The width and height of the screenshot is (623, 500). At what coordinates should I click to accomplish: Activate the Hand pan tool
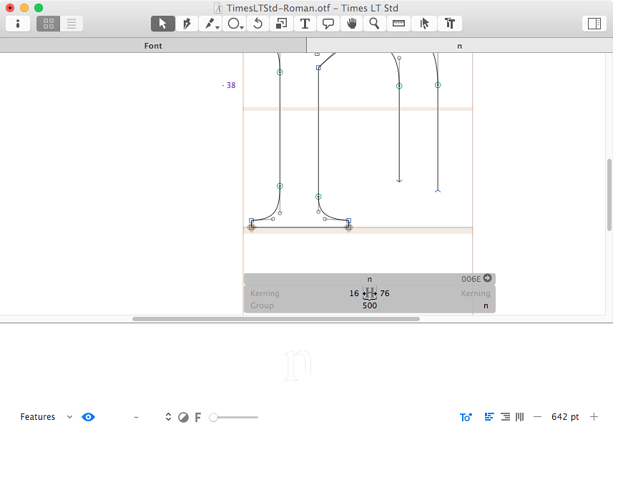pyautogui.click(x=351, y=23)
